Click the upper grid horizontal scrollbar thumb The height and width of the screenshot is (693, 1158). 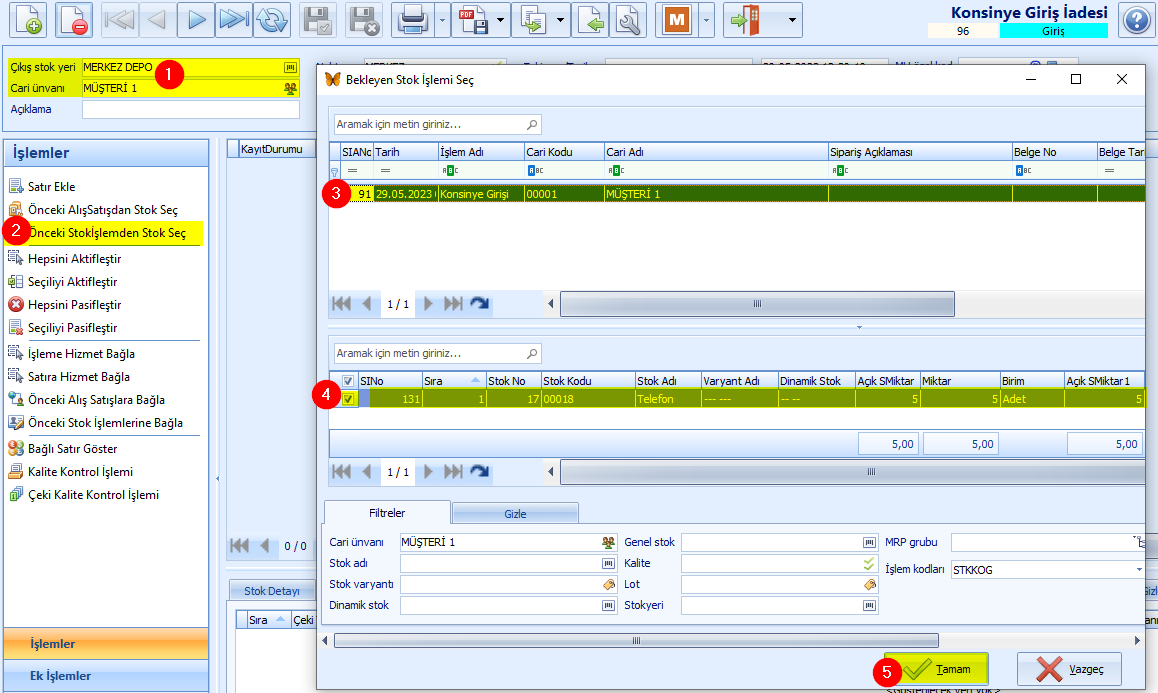757,304
